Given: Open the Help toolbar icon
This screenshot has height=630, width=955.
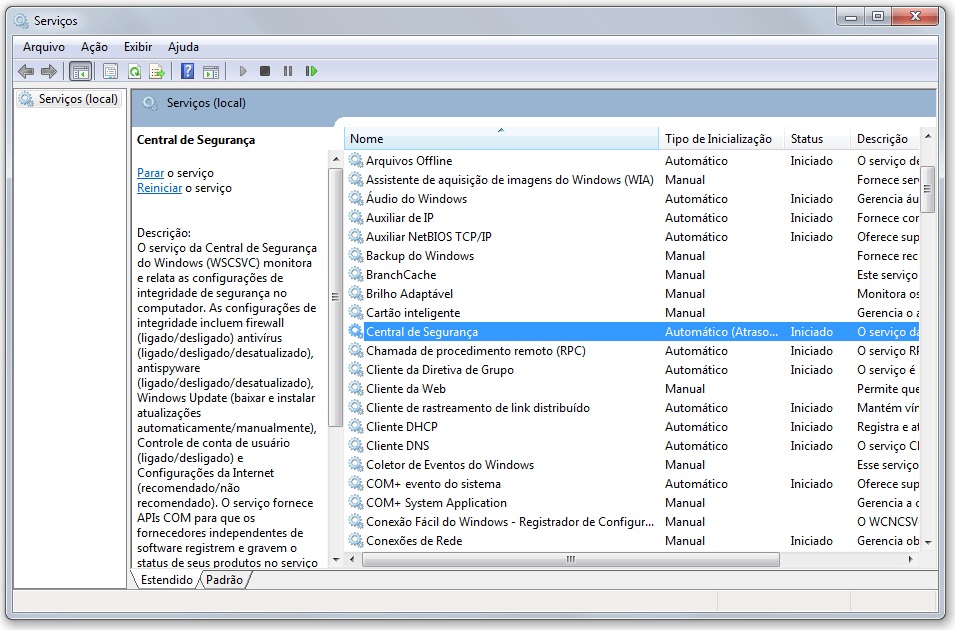Looking at the screenshot, I should coord(188,71).
